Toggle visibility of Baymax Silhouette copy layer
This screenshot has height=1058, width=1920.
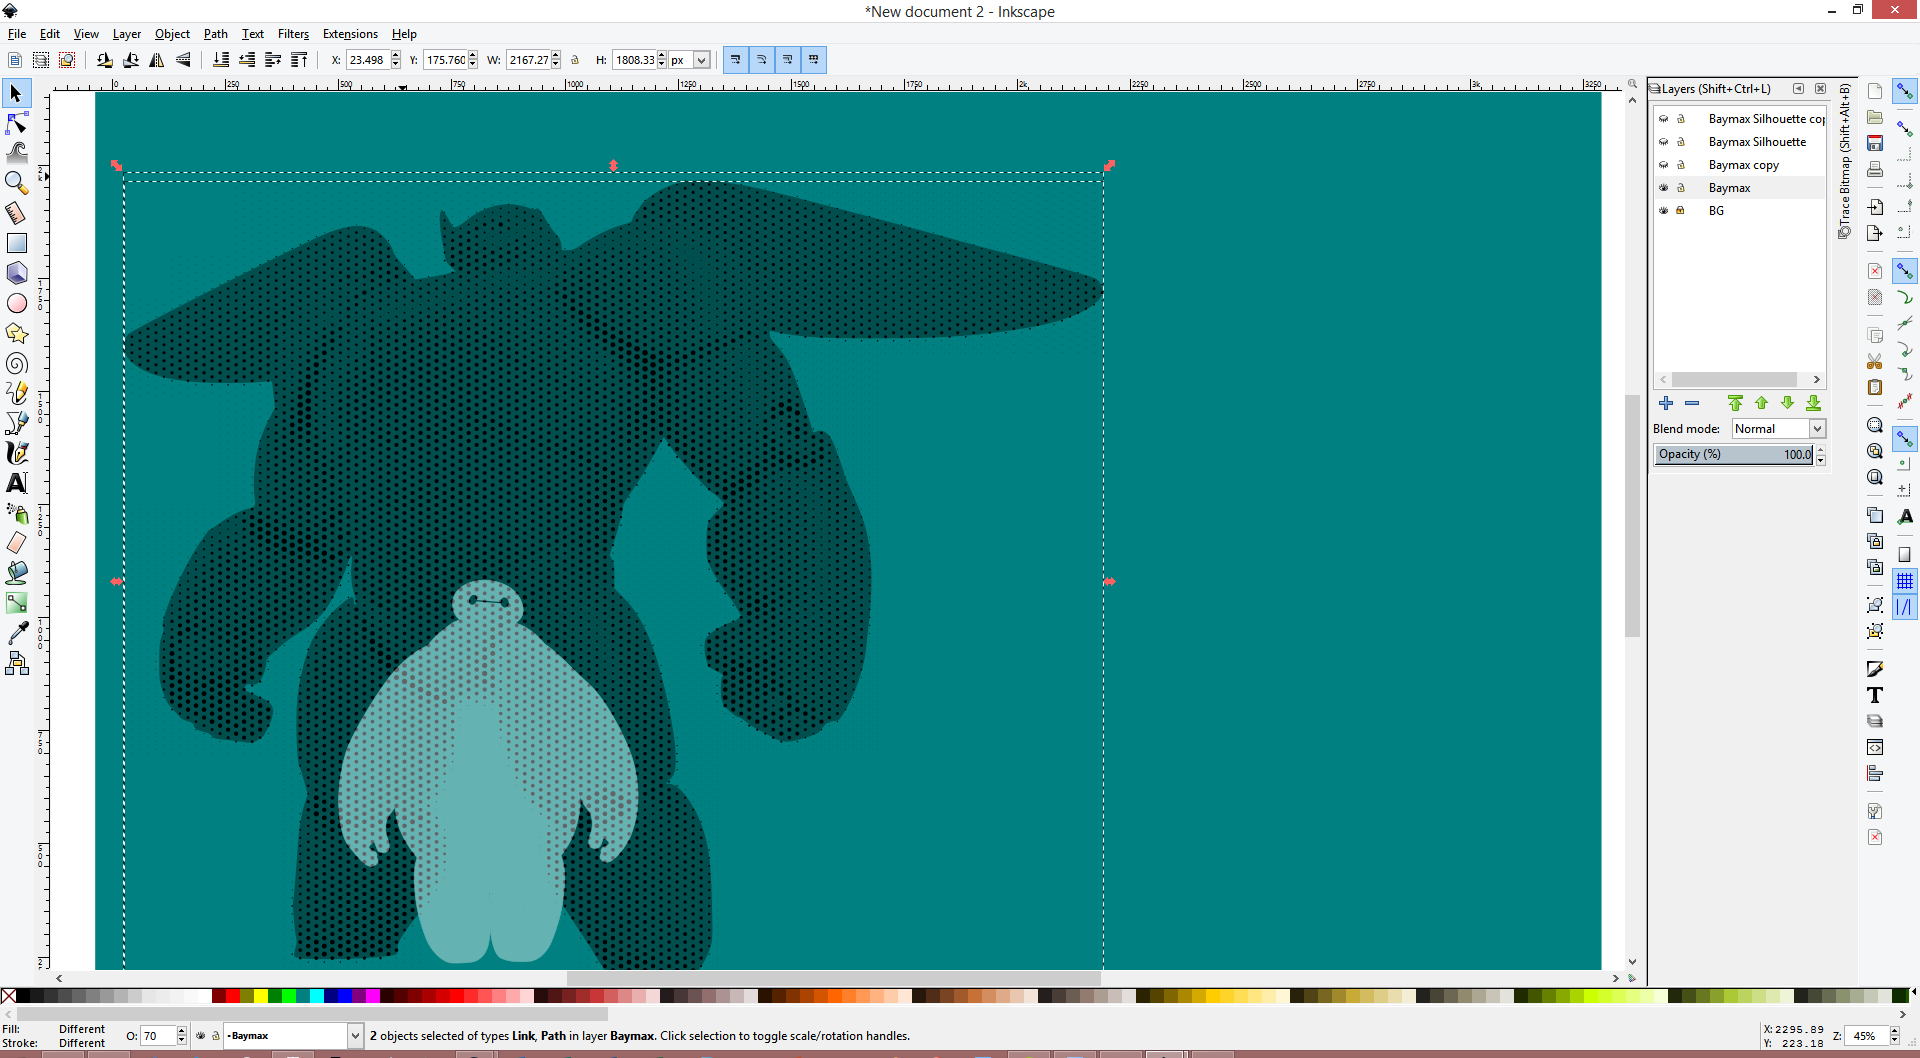tap(1664, 119)
